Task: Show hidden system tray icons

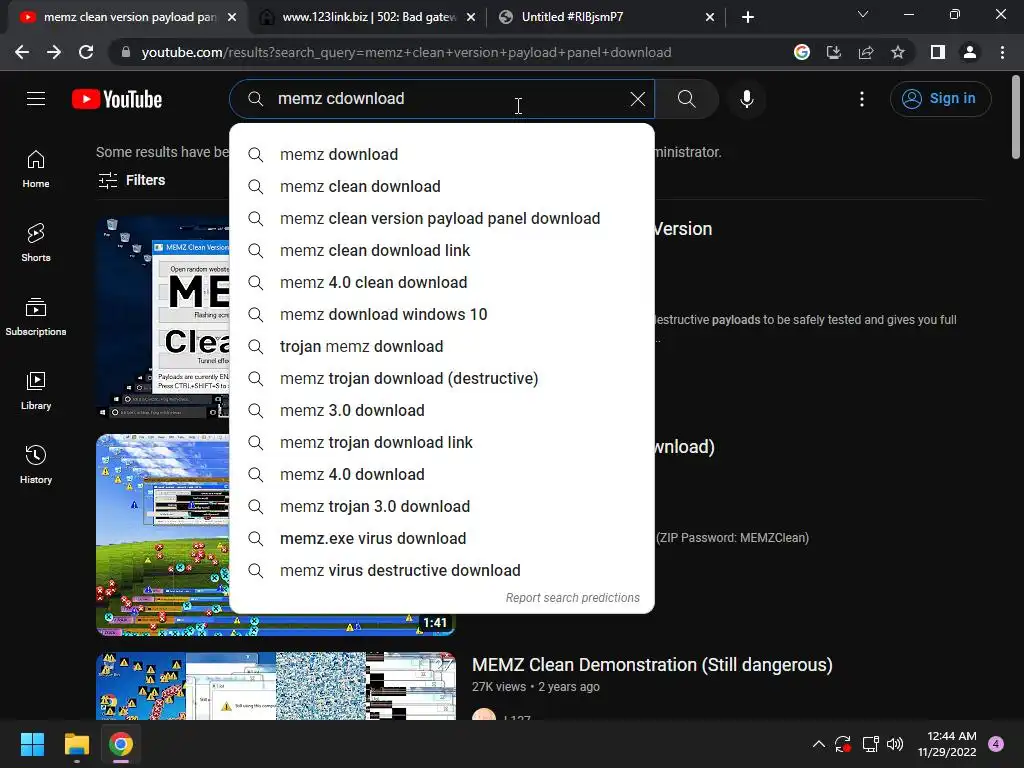Action: pos(818,744)
